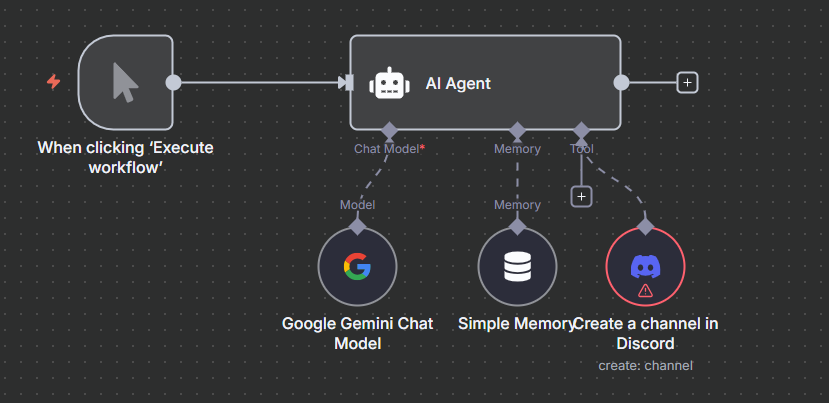
Task: Open the Simple Memory database node
Action: coord(517,267)
